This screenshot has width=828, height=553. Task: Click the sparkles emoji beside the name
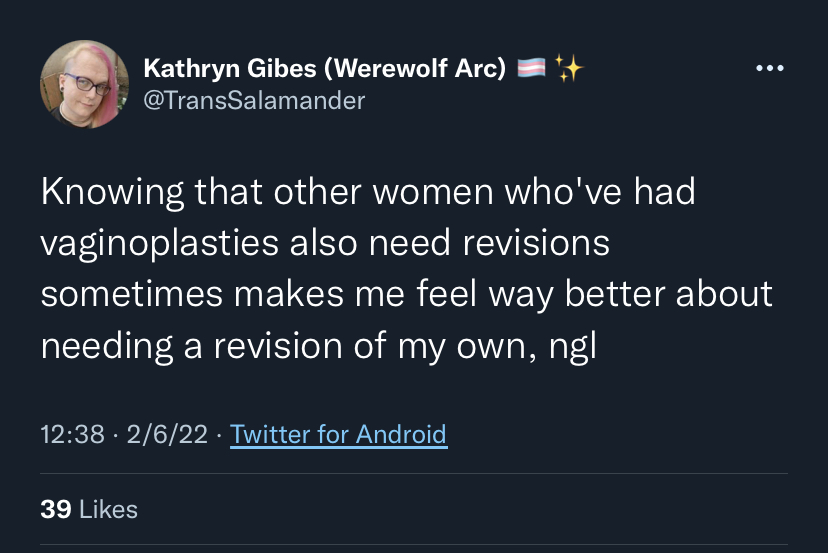click(569, 68)
